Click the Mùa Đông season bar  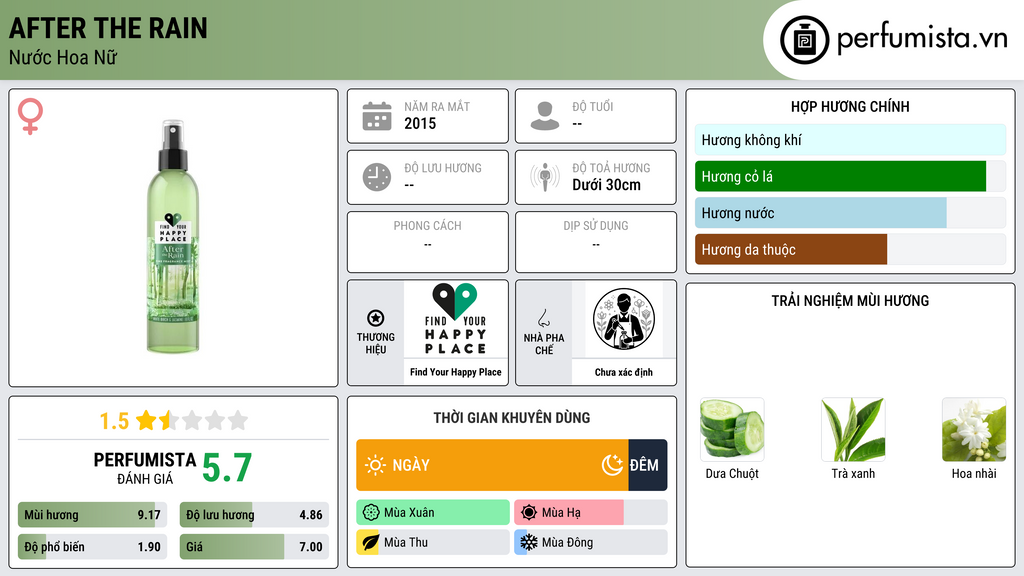(x=590, y=543)
